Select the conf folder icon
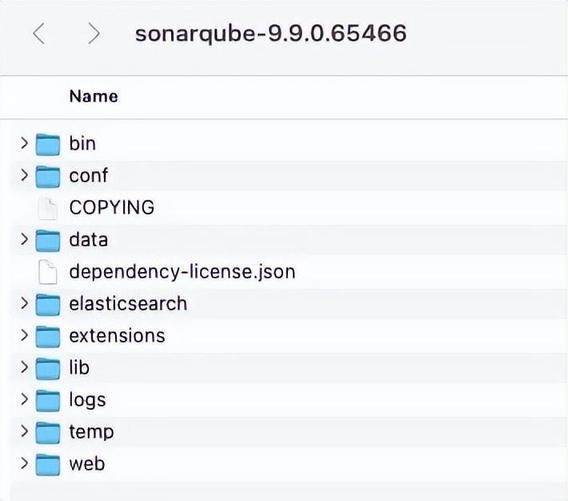 click(x=48, y=176)
